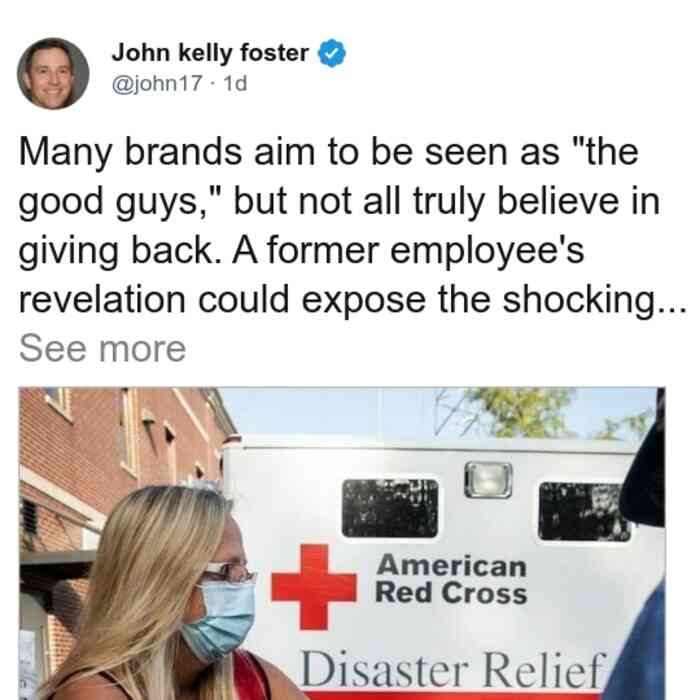The image size is (700, 700).
Task: Open the post text about brands
Action: point(352,227)
